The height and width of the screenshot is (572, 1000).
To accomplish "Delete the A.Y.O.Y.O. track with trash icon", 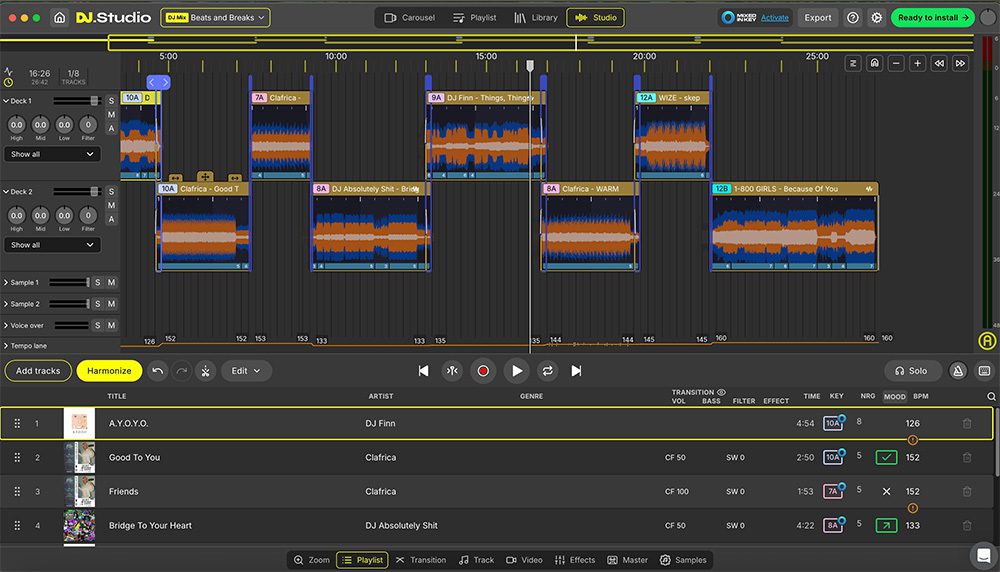I will pyautogui.click(x=967, y=423).
